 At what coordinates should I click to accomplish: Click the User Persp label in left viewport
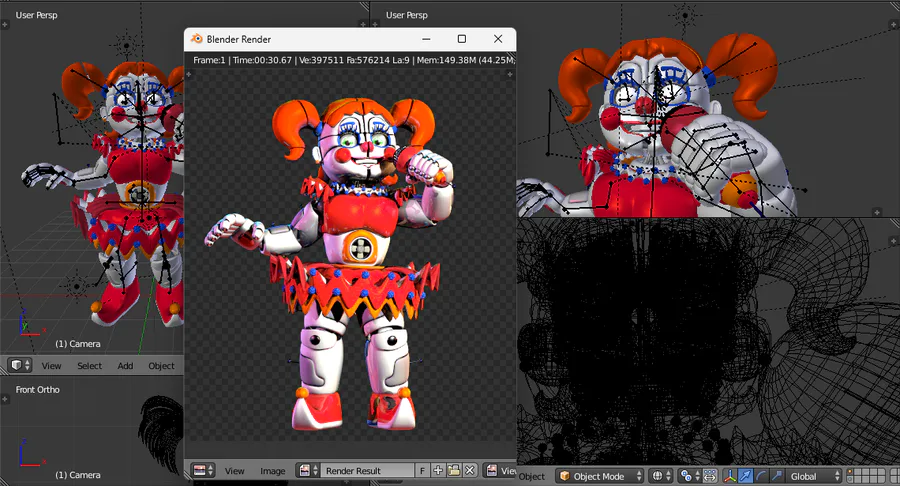(36, 15)
